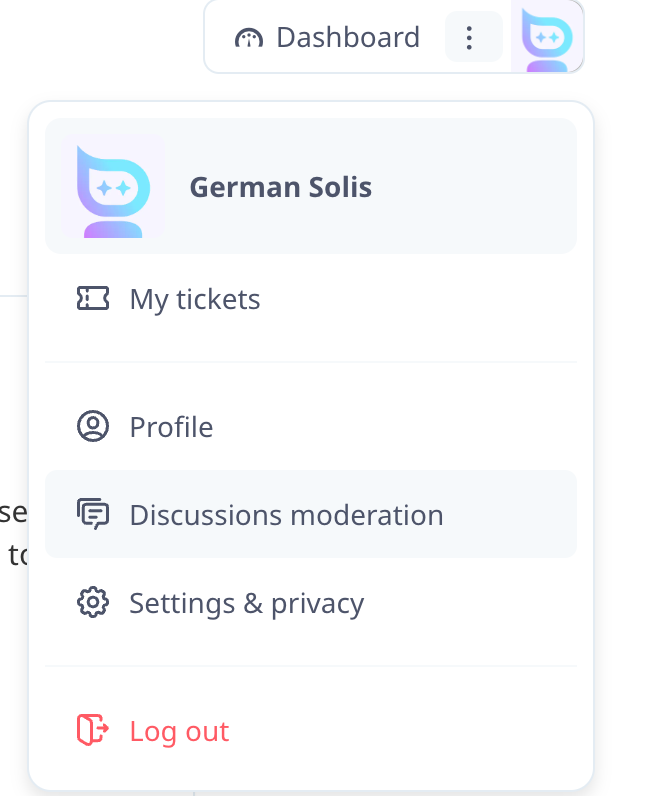The width and height of the screenshot is (652, 796).
Task: Click the robot avatar in top bar
Action: coord(547,37)
